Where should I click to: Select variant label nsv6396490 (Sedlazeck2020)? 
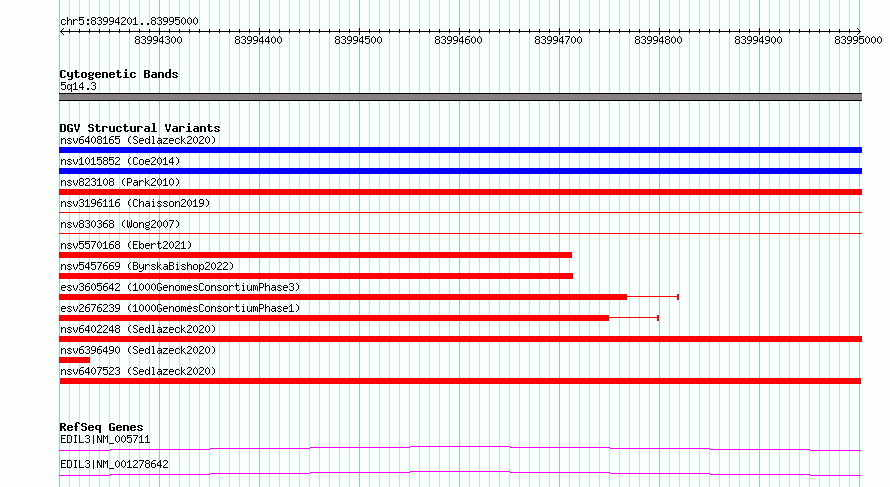tap(138, 350)
